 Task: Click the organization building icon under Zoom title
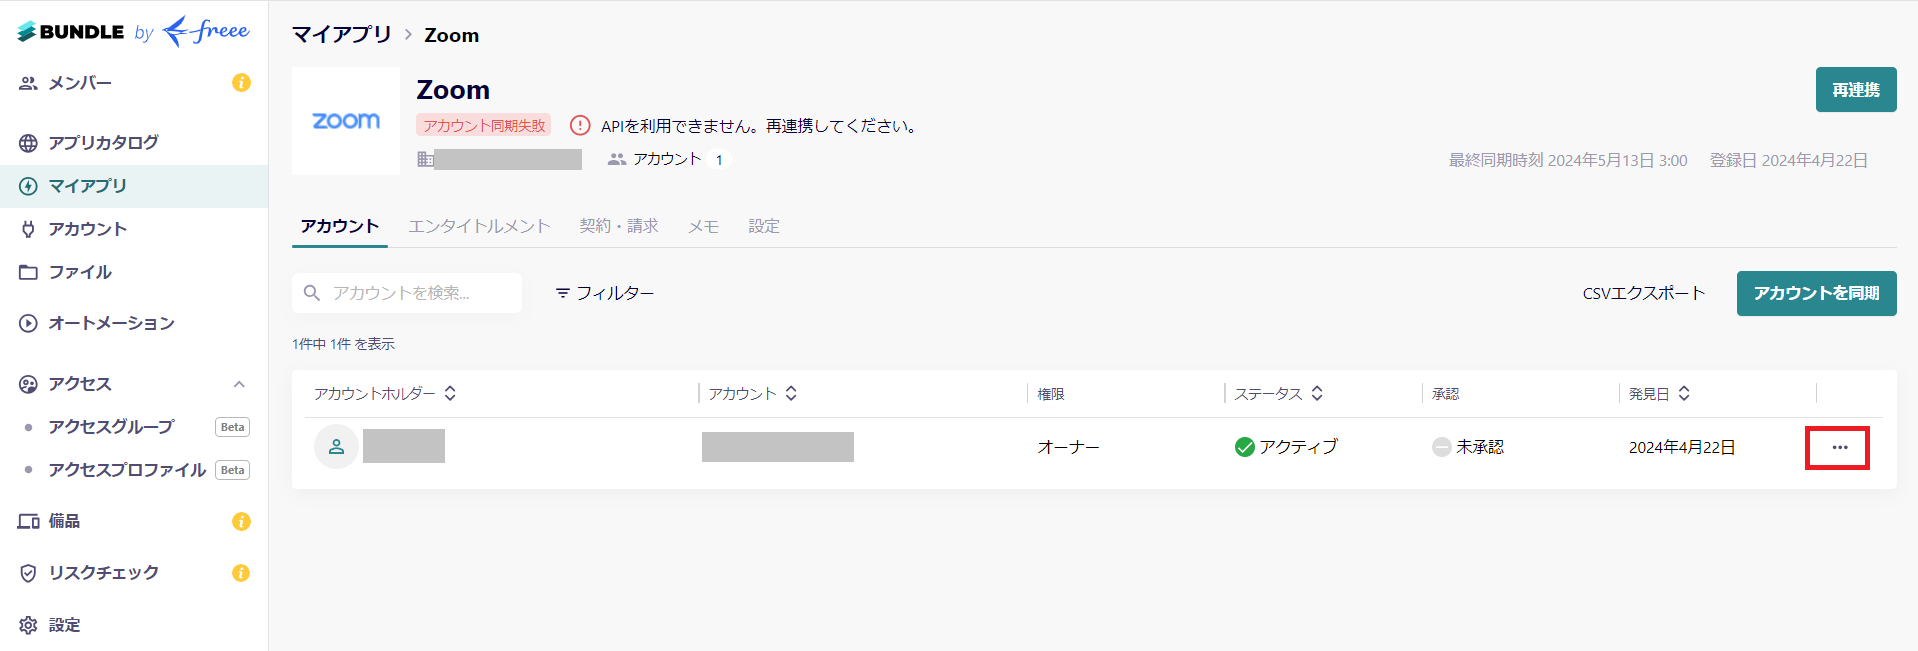(x=425, y=159)
